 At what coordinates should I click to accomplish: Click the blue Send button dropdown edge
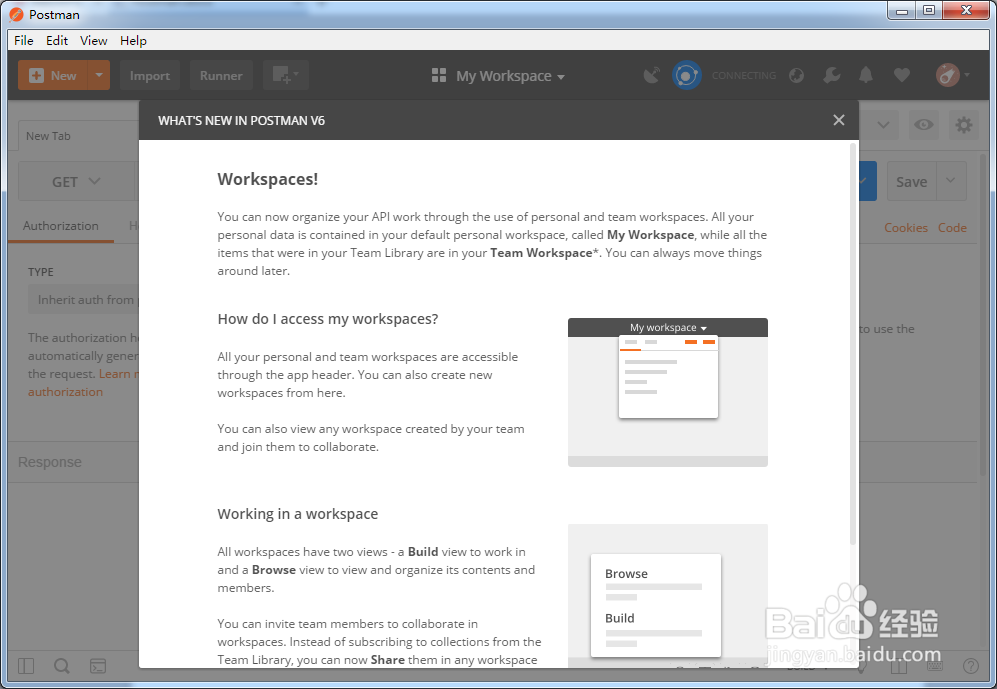[x=867, y=181]
